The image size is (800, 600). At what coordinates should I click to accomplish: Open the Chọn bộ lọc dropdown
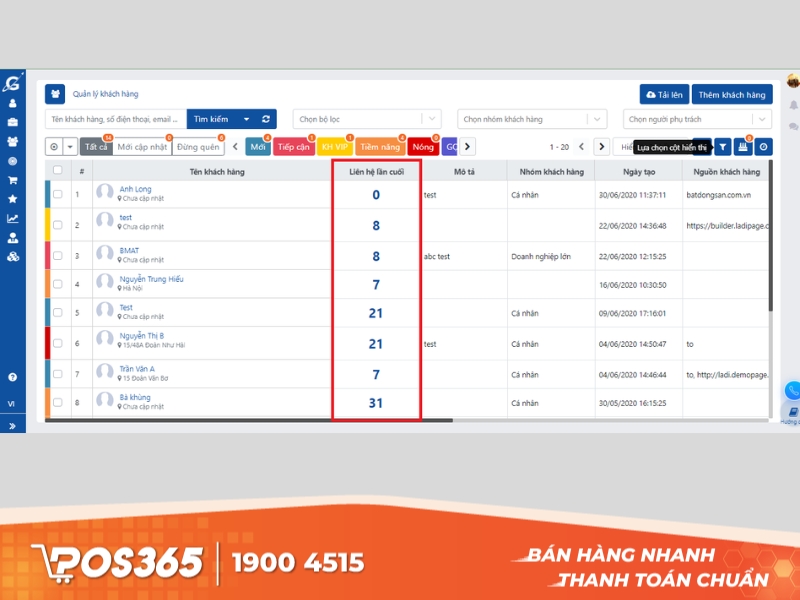[366, 119]
